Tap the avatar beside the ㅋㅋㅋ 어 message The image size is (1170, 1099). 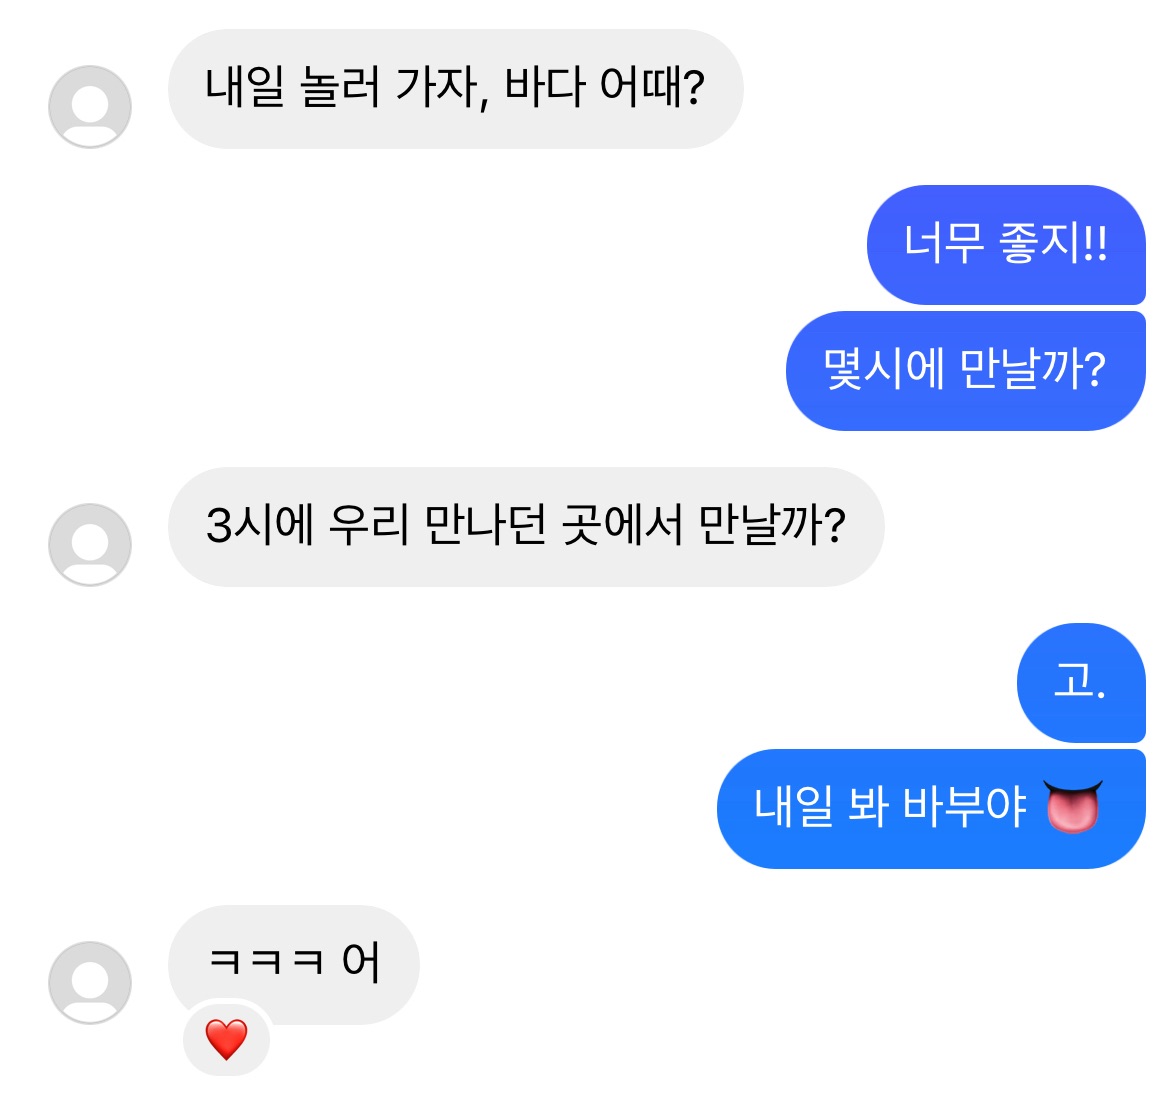90,983
